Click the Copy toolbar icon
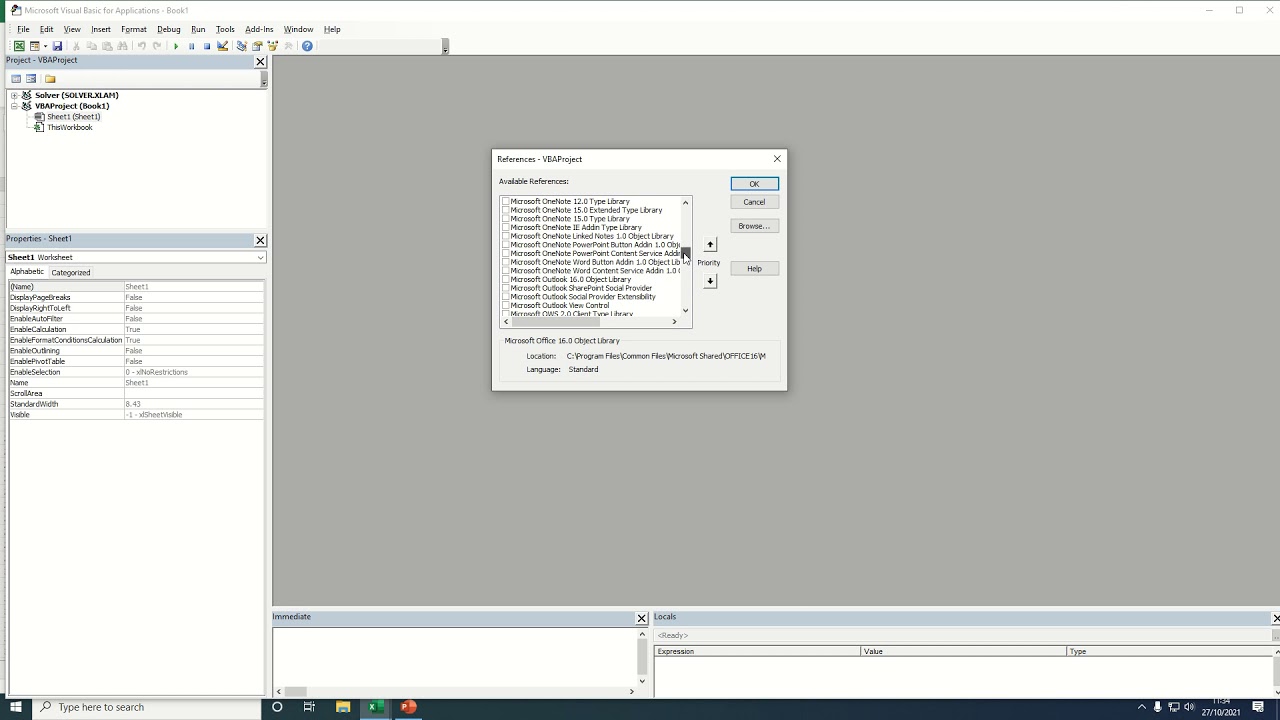This screenshot has width=1280, height=720. click(91, 46)
